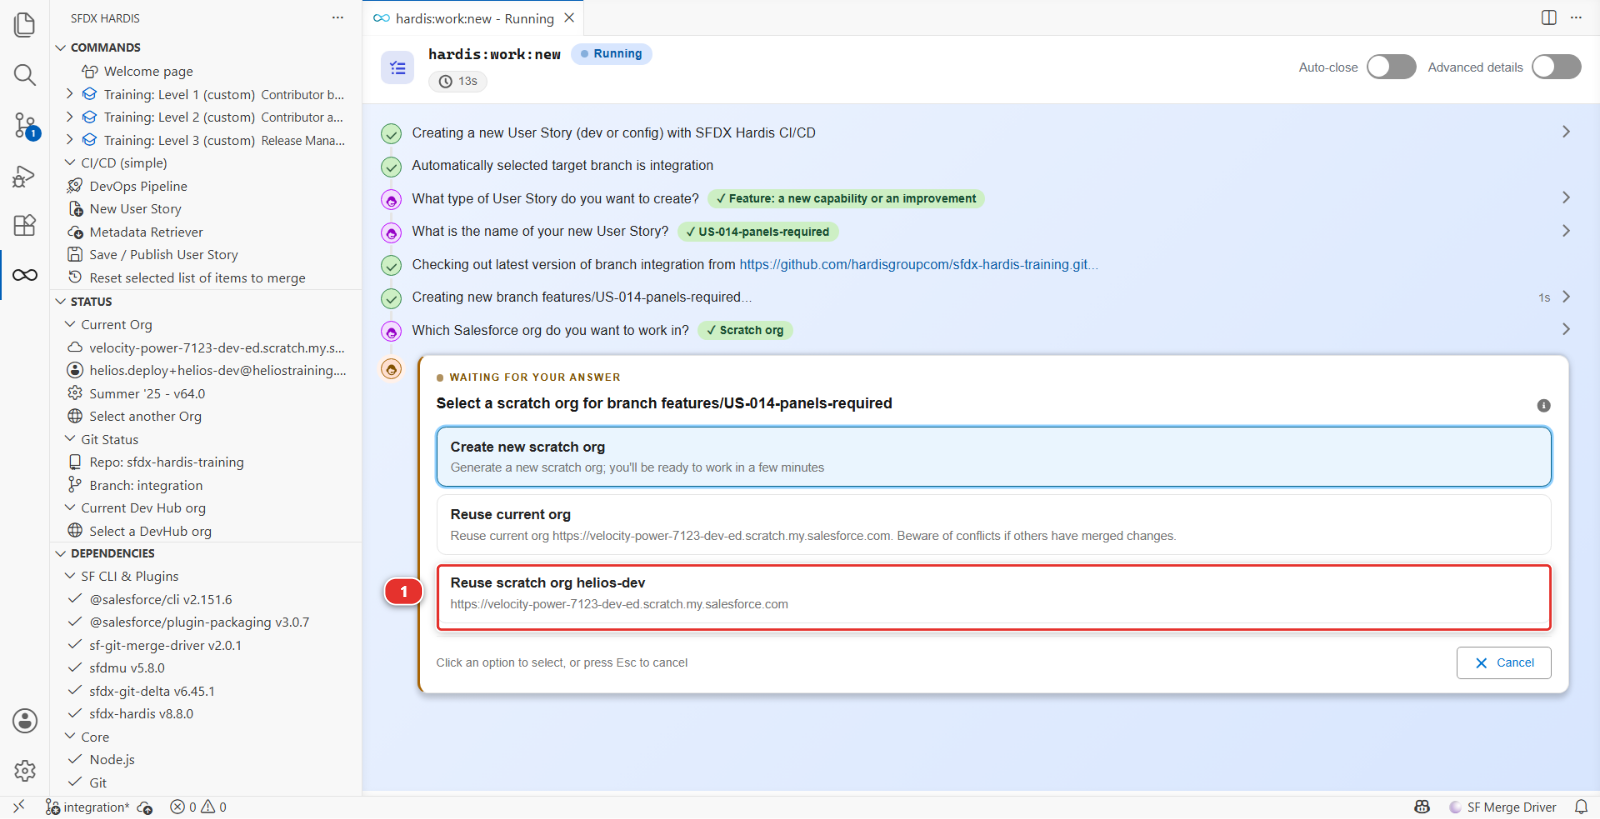Expand the 'Creating a new User Story' step chevron
Screen dimensions: 1600x819
pyautogui.click(x=1566, y=132)
